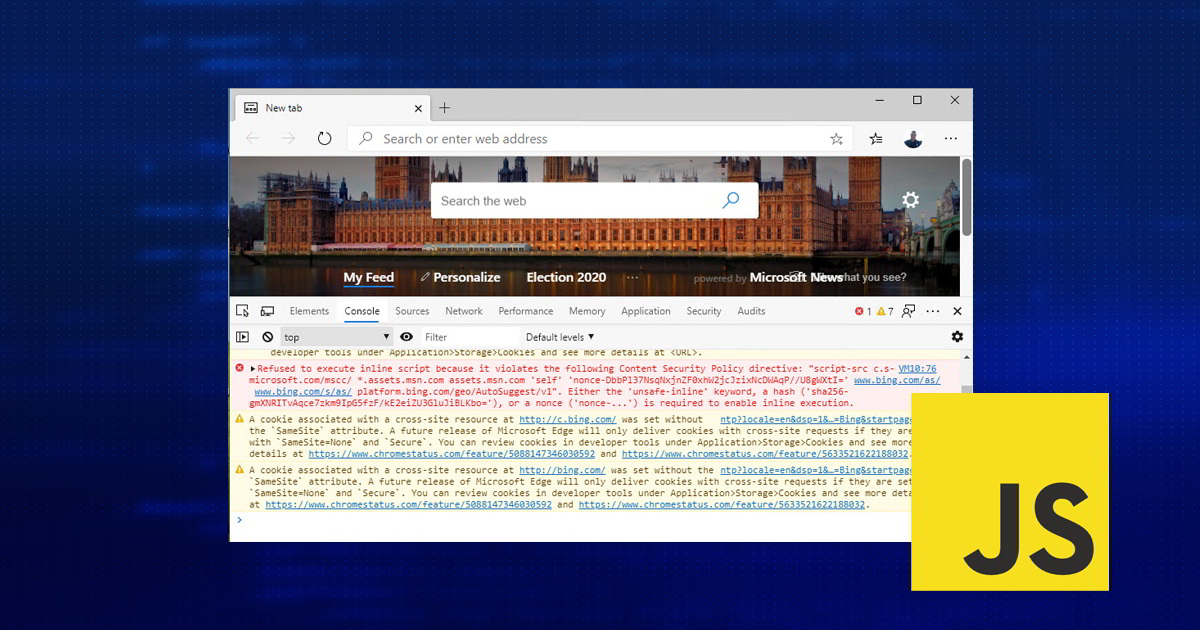
Task: Switch to the Performance tab
Action: point(526,311)
